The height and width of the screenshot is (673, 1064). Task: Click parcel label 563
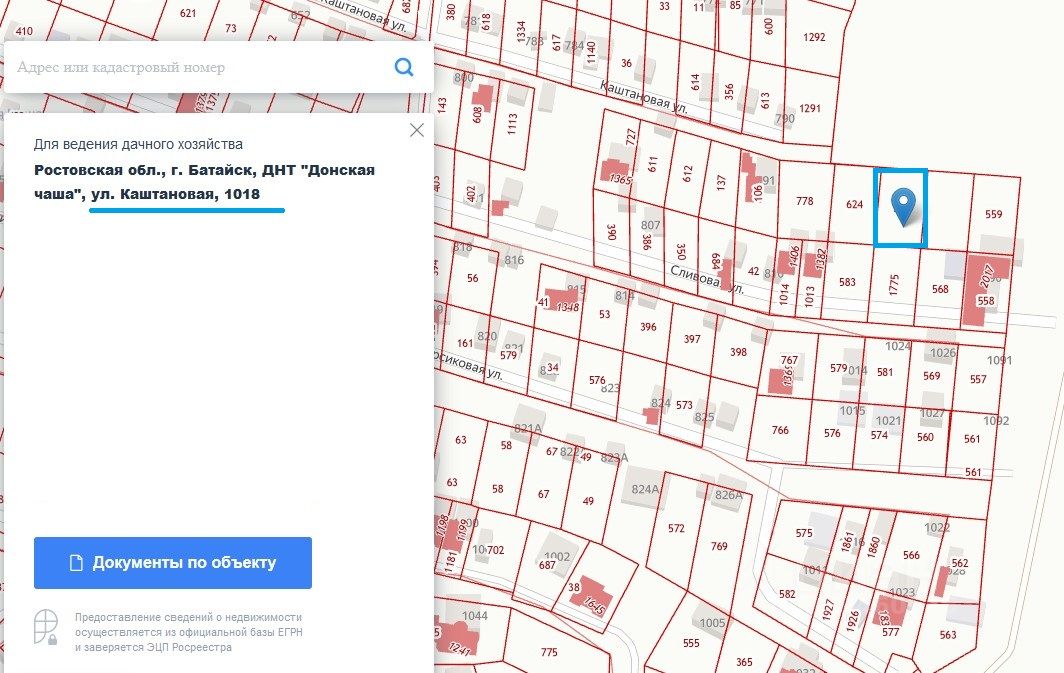coord(948,635)
